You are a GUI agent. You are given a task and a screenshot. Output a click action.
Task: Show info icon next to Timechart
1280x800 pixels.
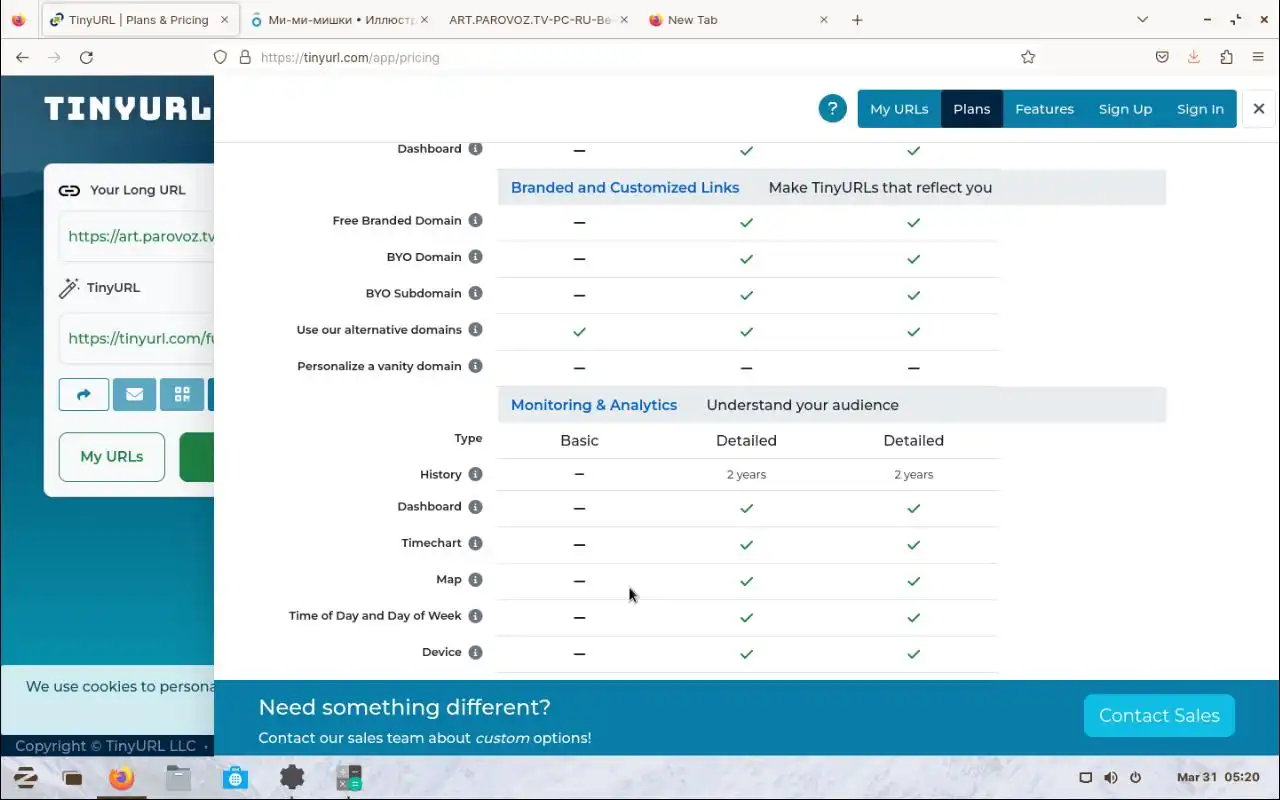point(476,544)
